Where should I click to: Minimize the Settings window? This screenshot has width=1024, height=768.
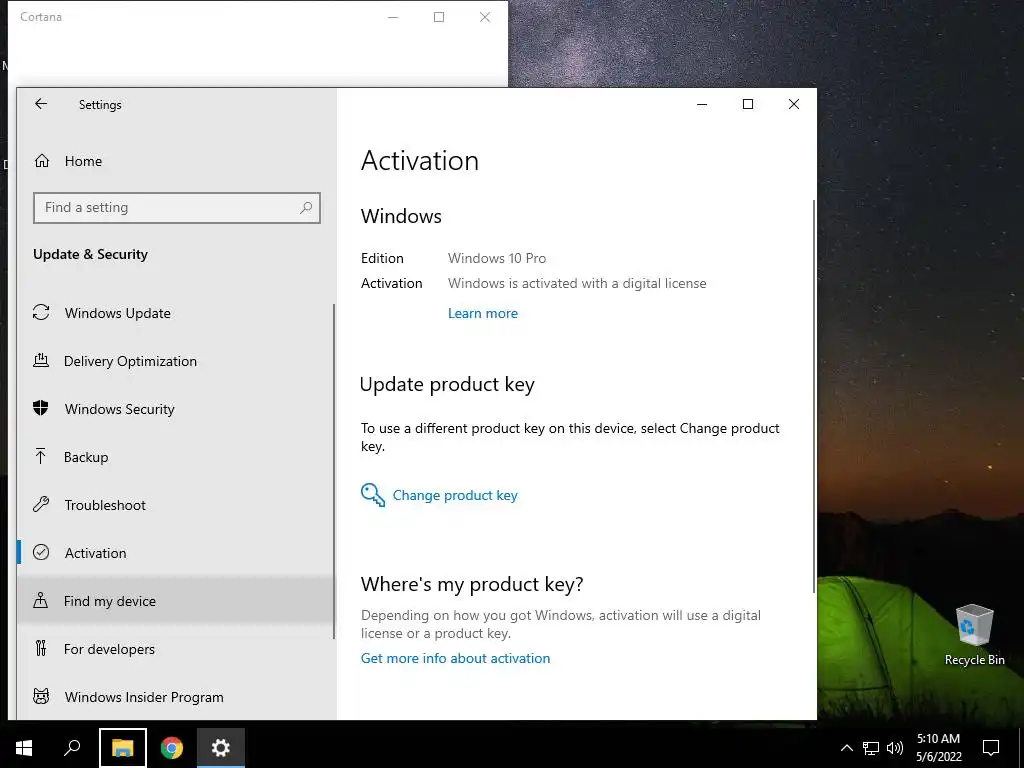coord(702,104)
